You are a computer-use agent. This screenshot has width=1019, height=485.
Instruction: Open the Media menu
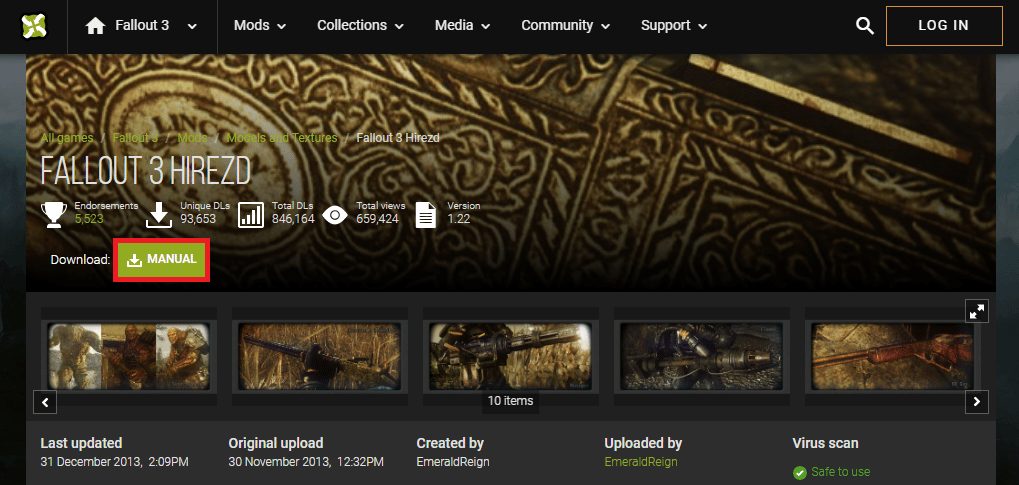[x=463, y=26]
